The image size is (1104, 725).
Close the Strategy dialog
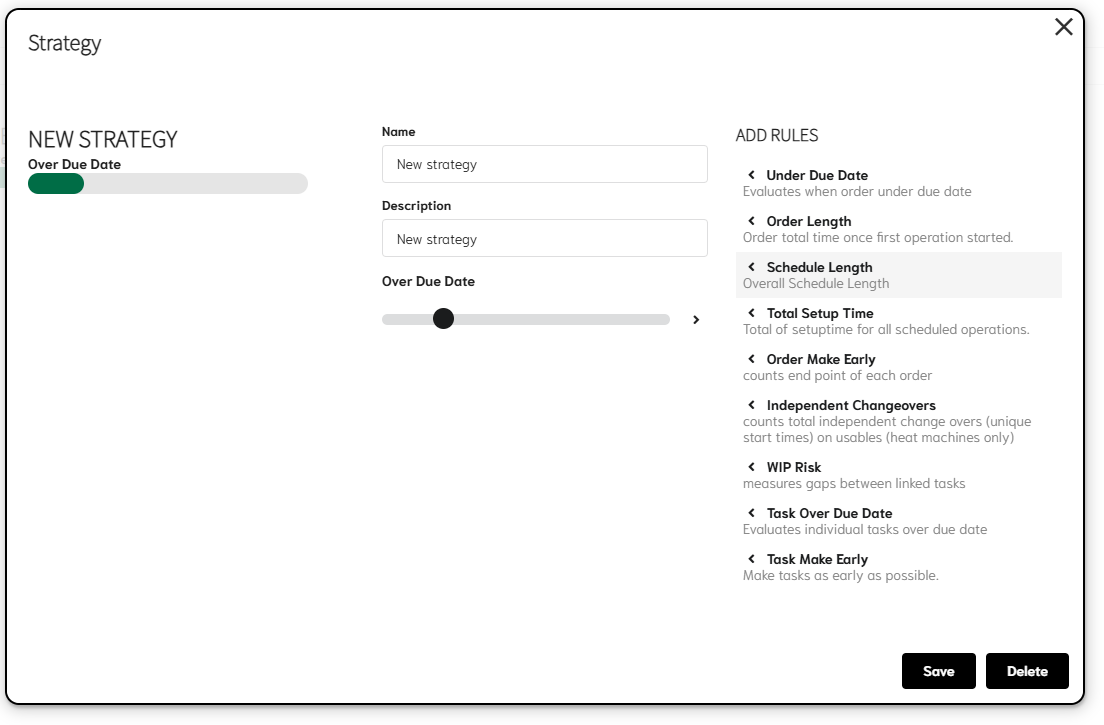[x=1063, y=27]
